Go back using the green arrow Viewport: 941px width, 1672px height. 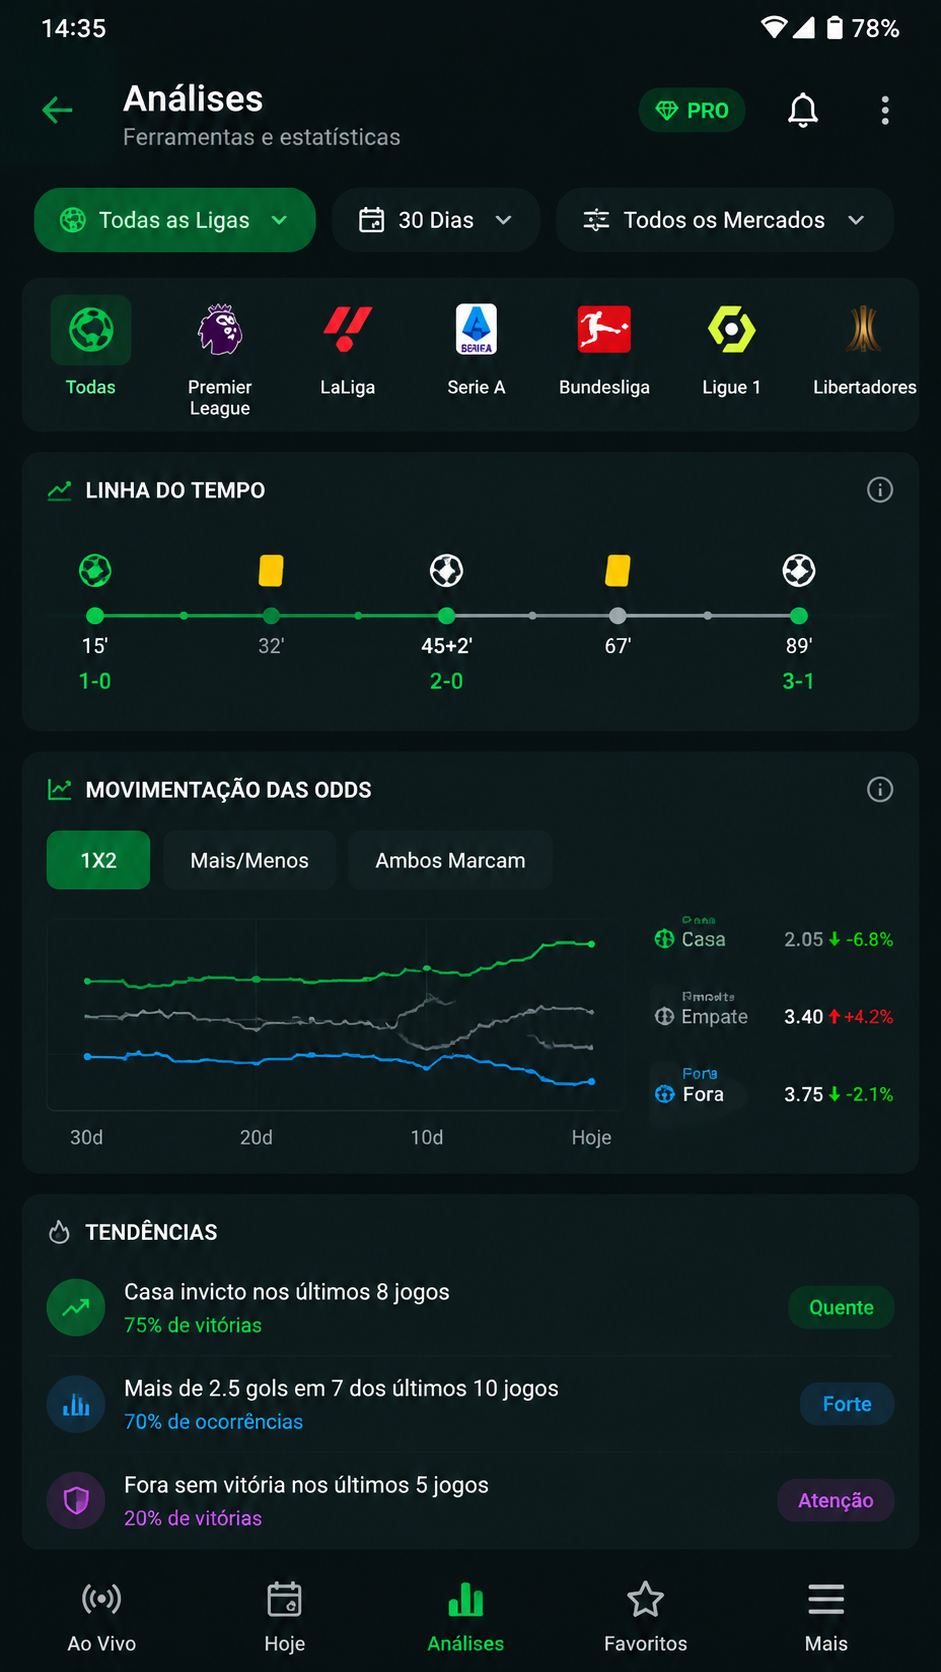58,110
